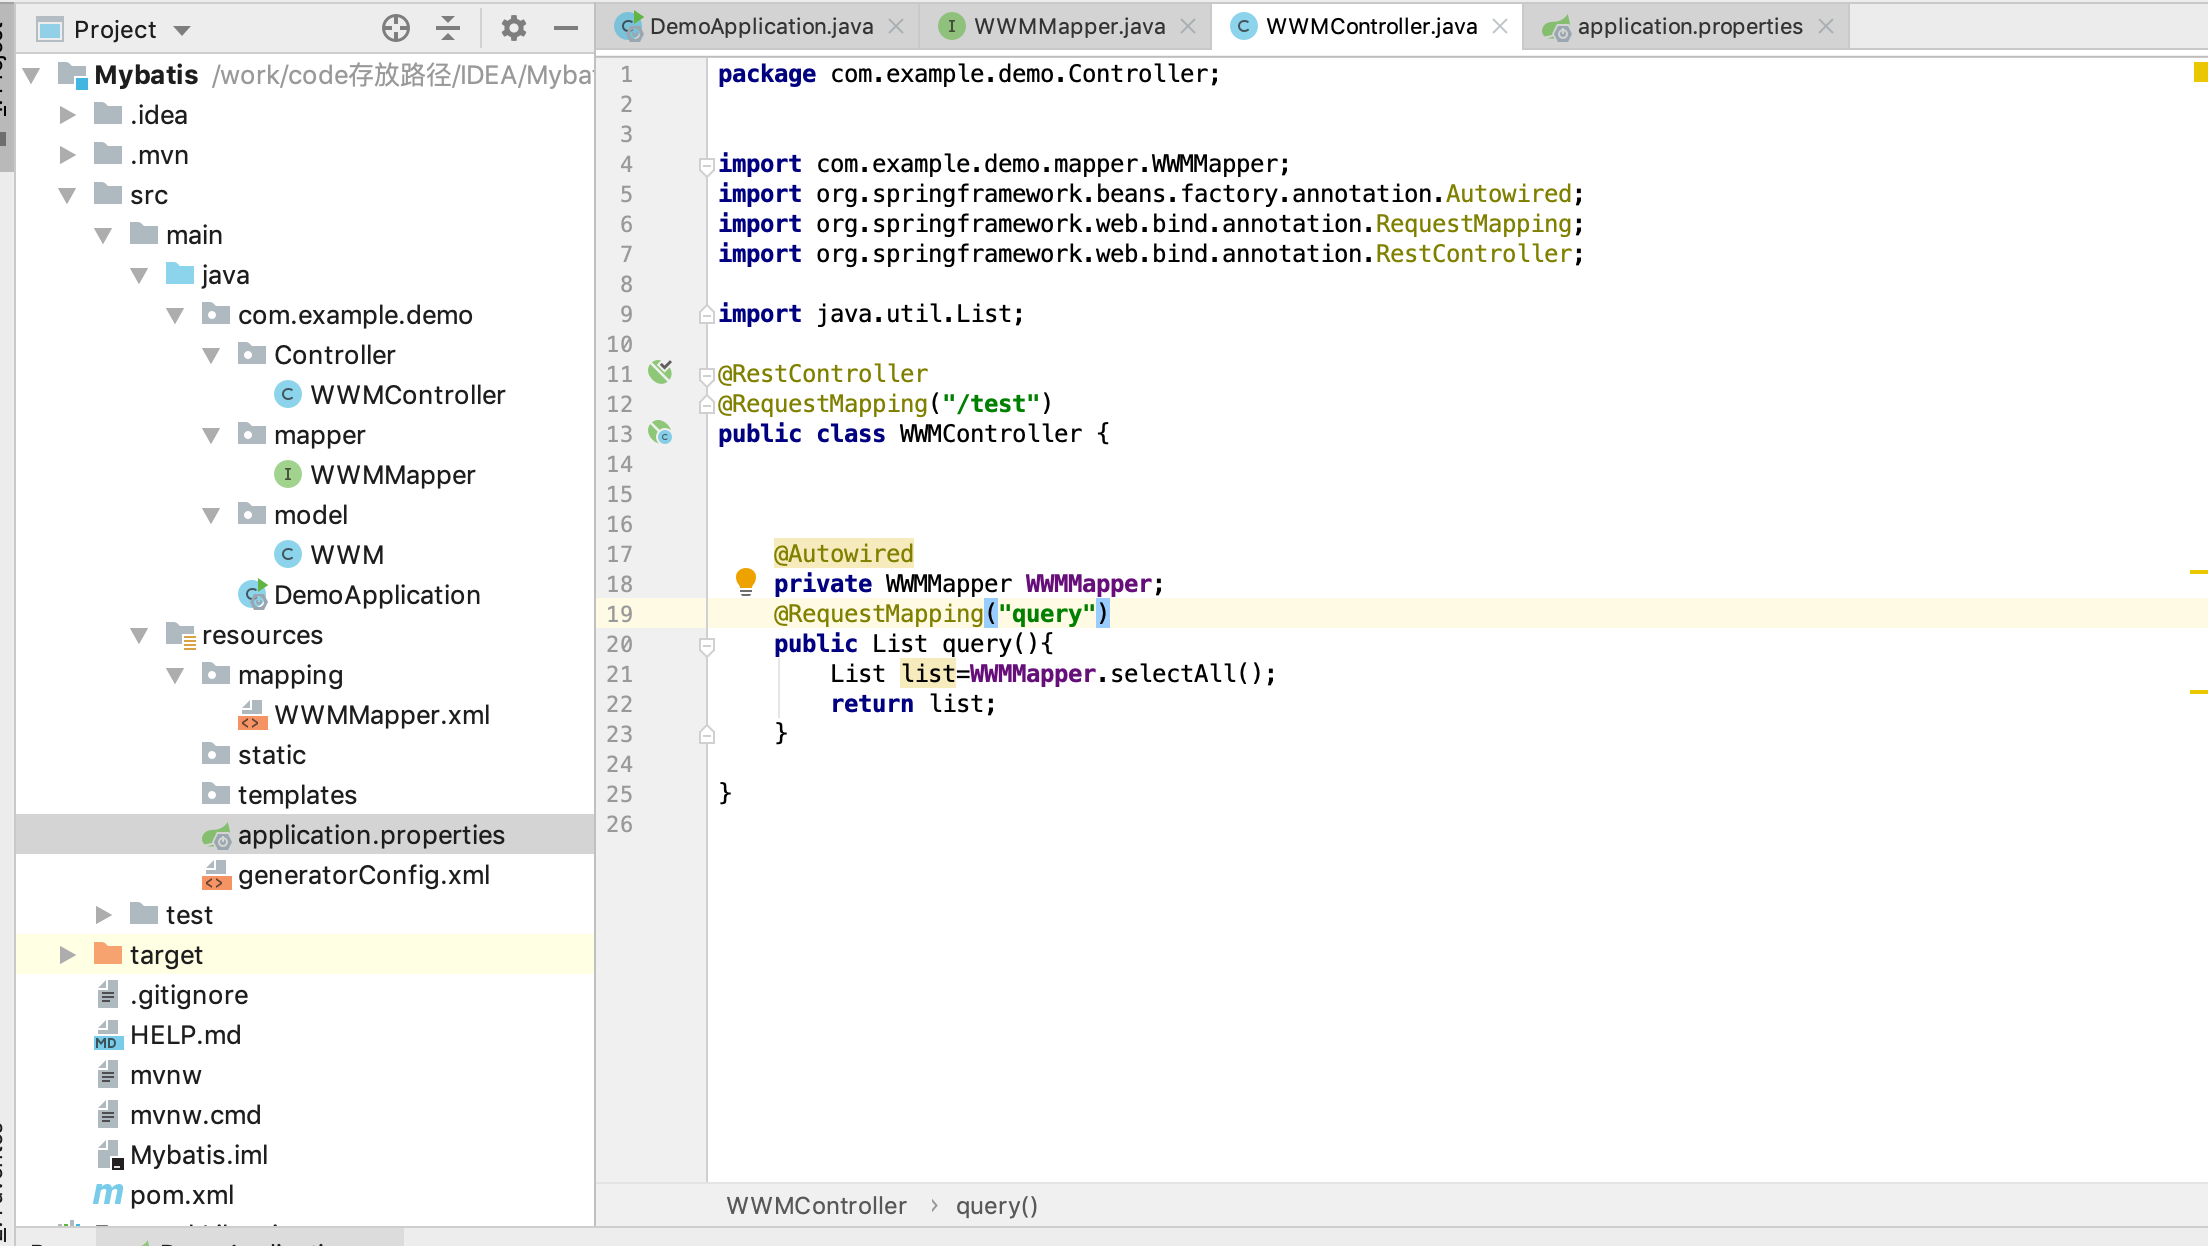The width and height of the screenshot is (2208, 1246).
Task: Open pom.xml in project tree
Action: 182,1195
